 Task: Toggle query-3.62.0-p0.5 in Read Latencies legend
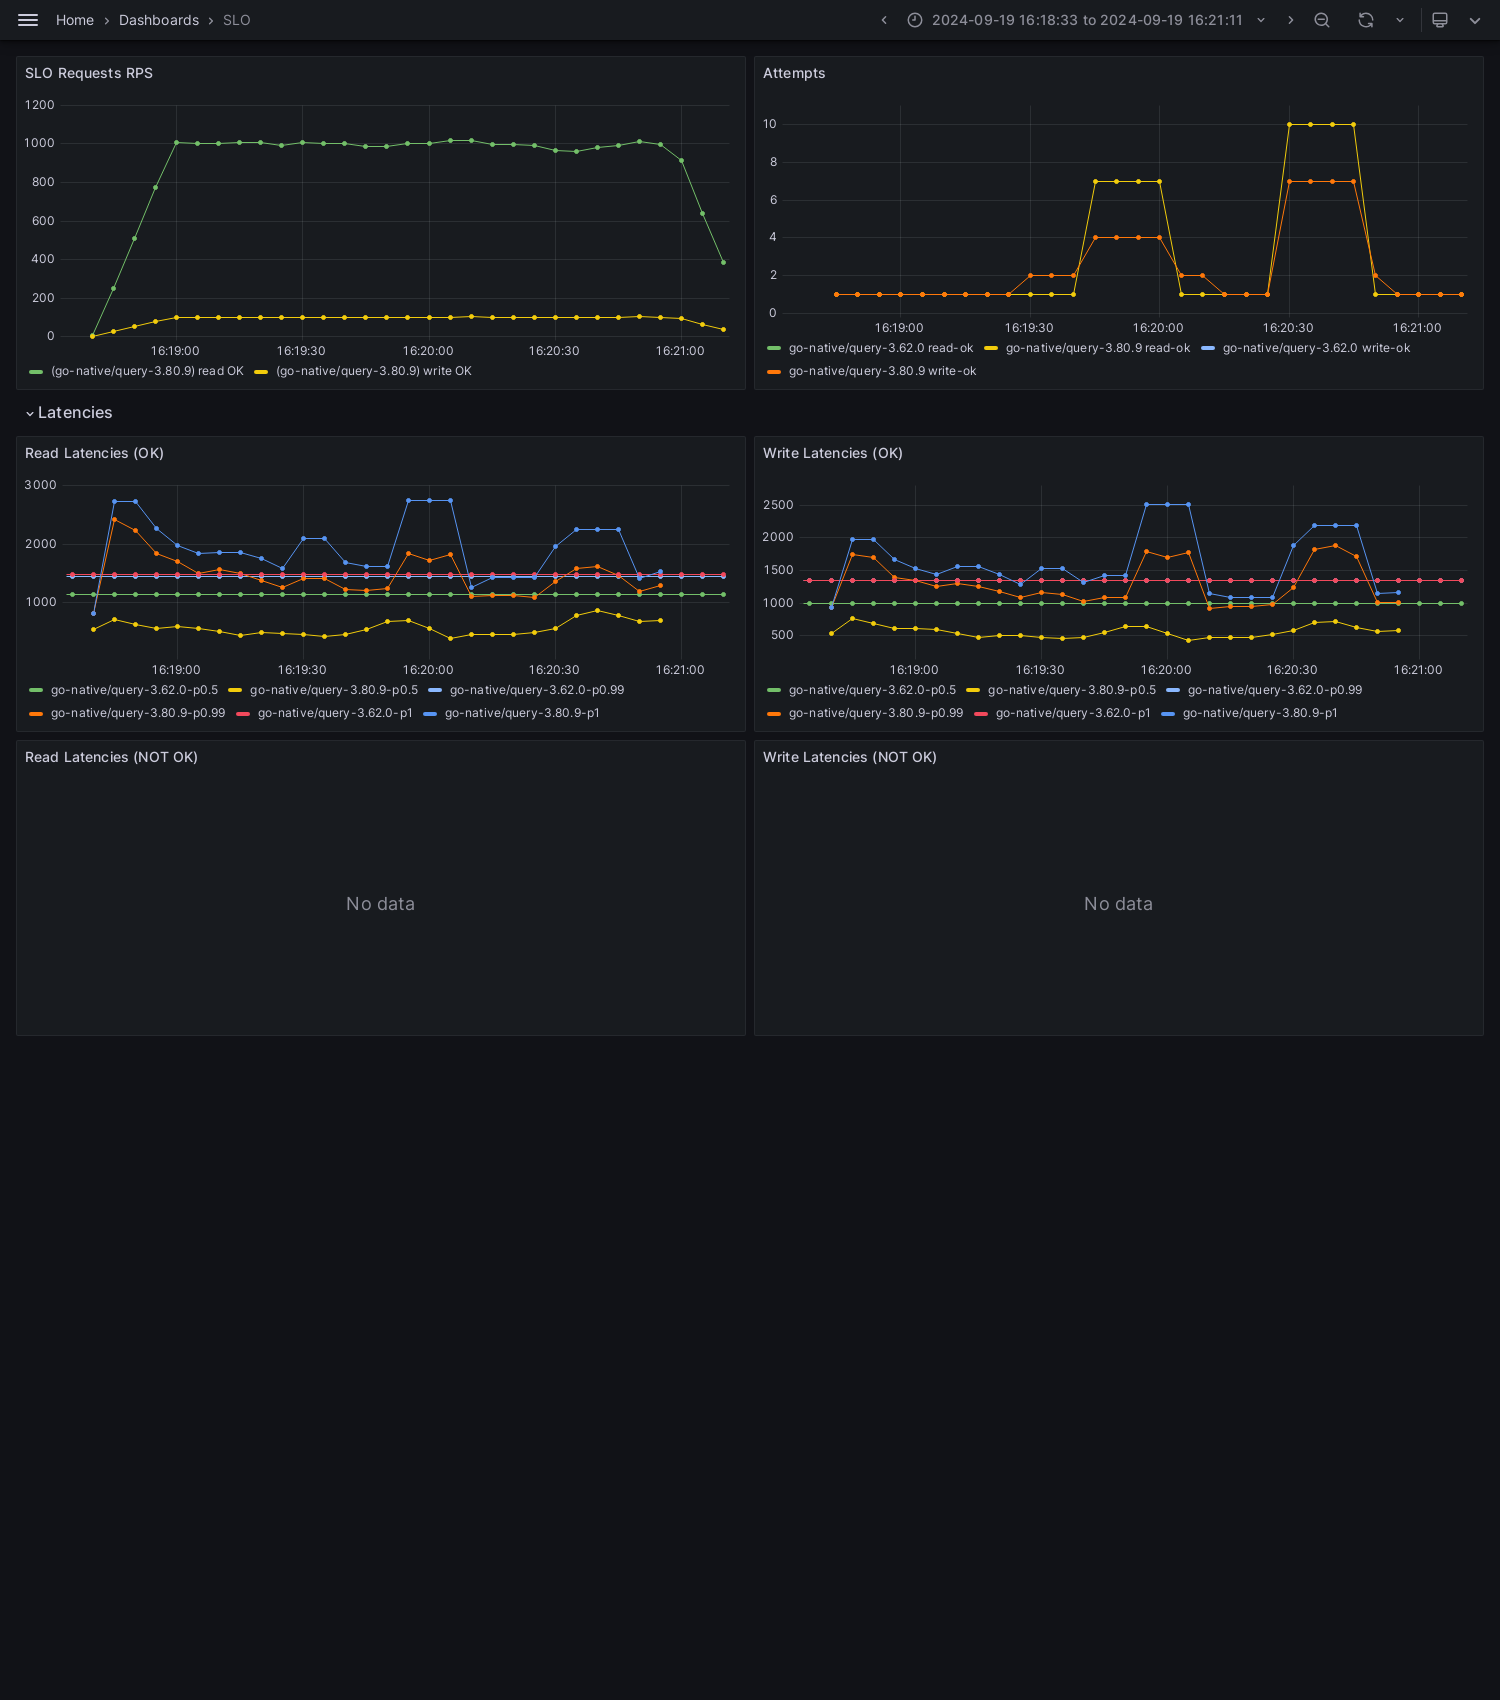click(134, 690)
